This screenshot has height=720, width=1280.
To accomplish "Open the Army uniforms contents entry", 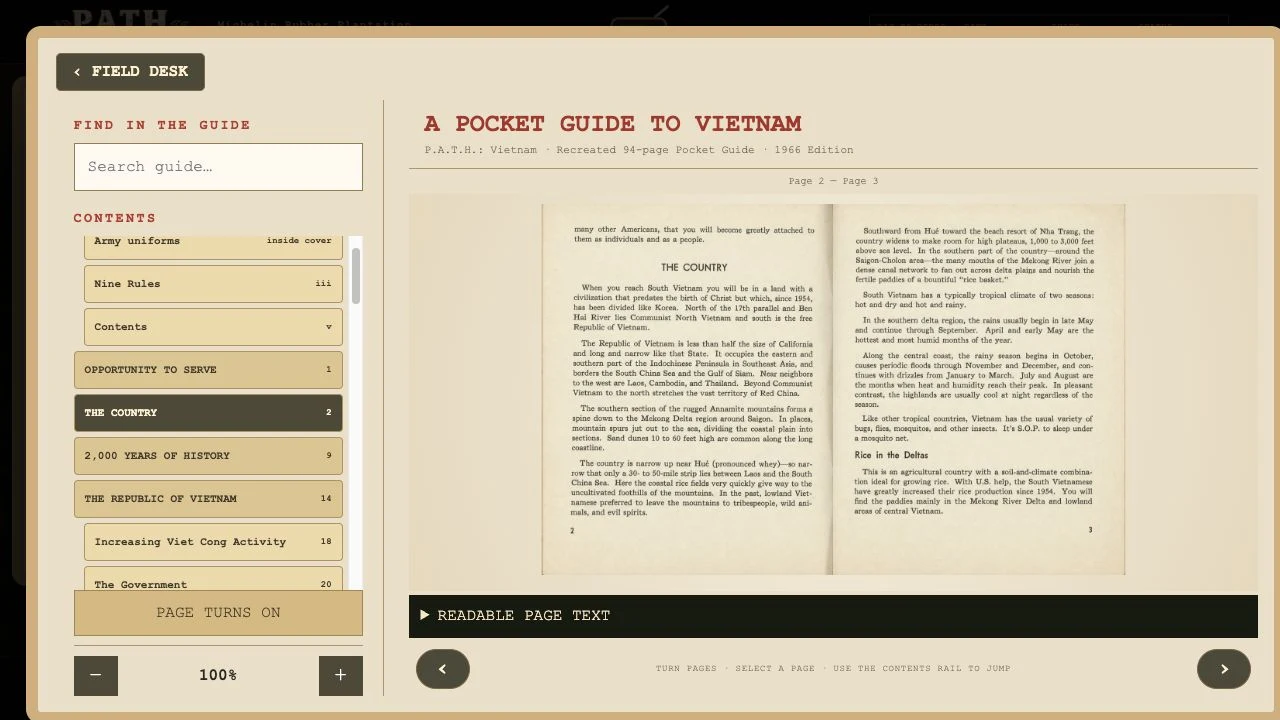I will coord(213,246).
